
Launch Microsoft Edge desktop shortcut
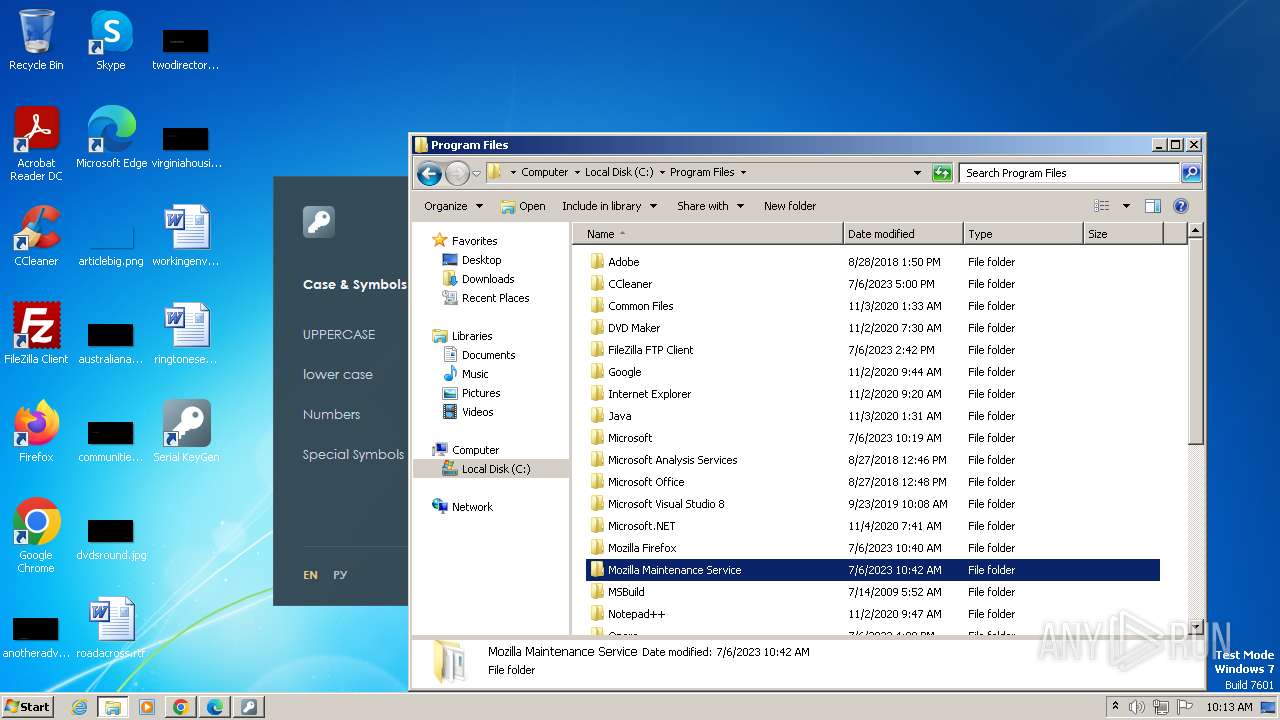coord(111,137)
